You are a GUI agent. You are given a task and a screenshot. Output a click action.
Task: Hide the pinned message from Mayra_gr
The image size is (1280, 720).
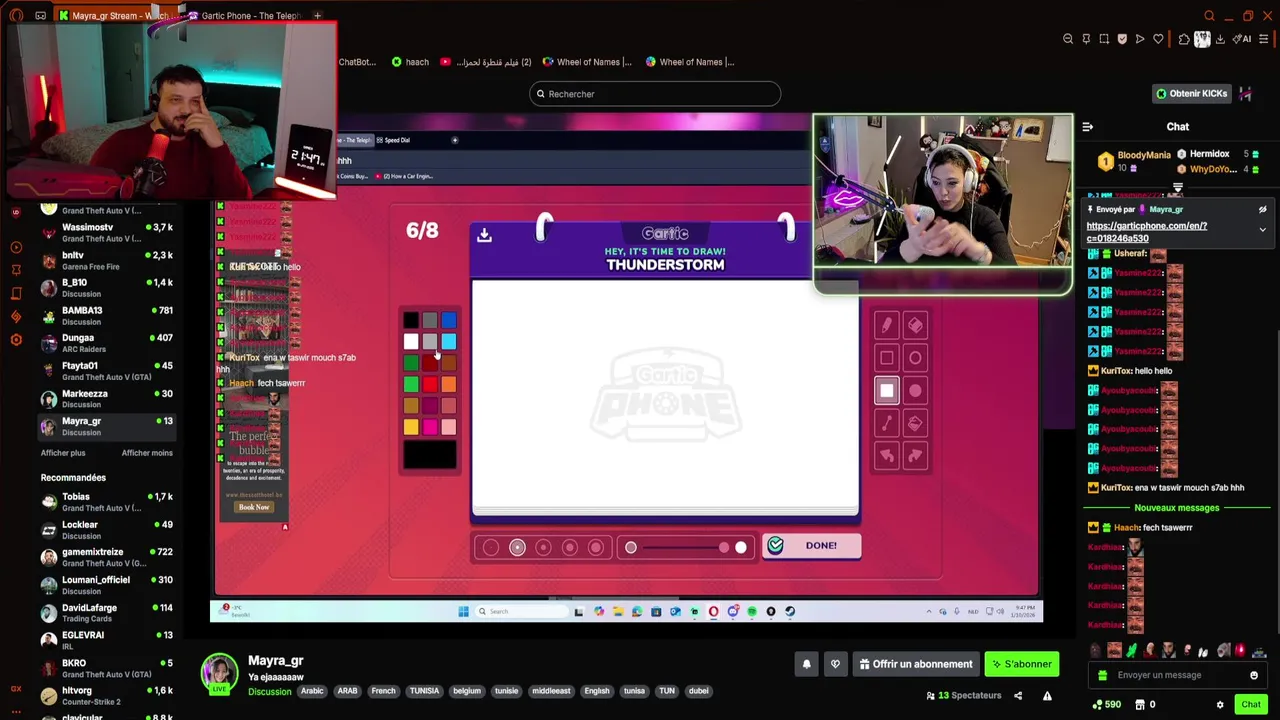tap(1262, 210)
